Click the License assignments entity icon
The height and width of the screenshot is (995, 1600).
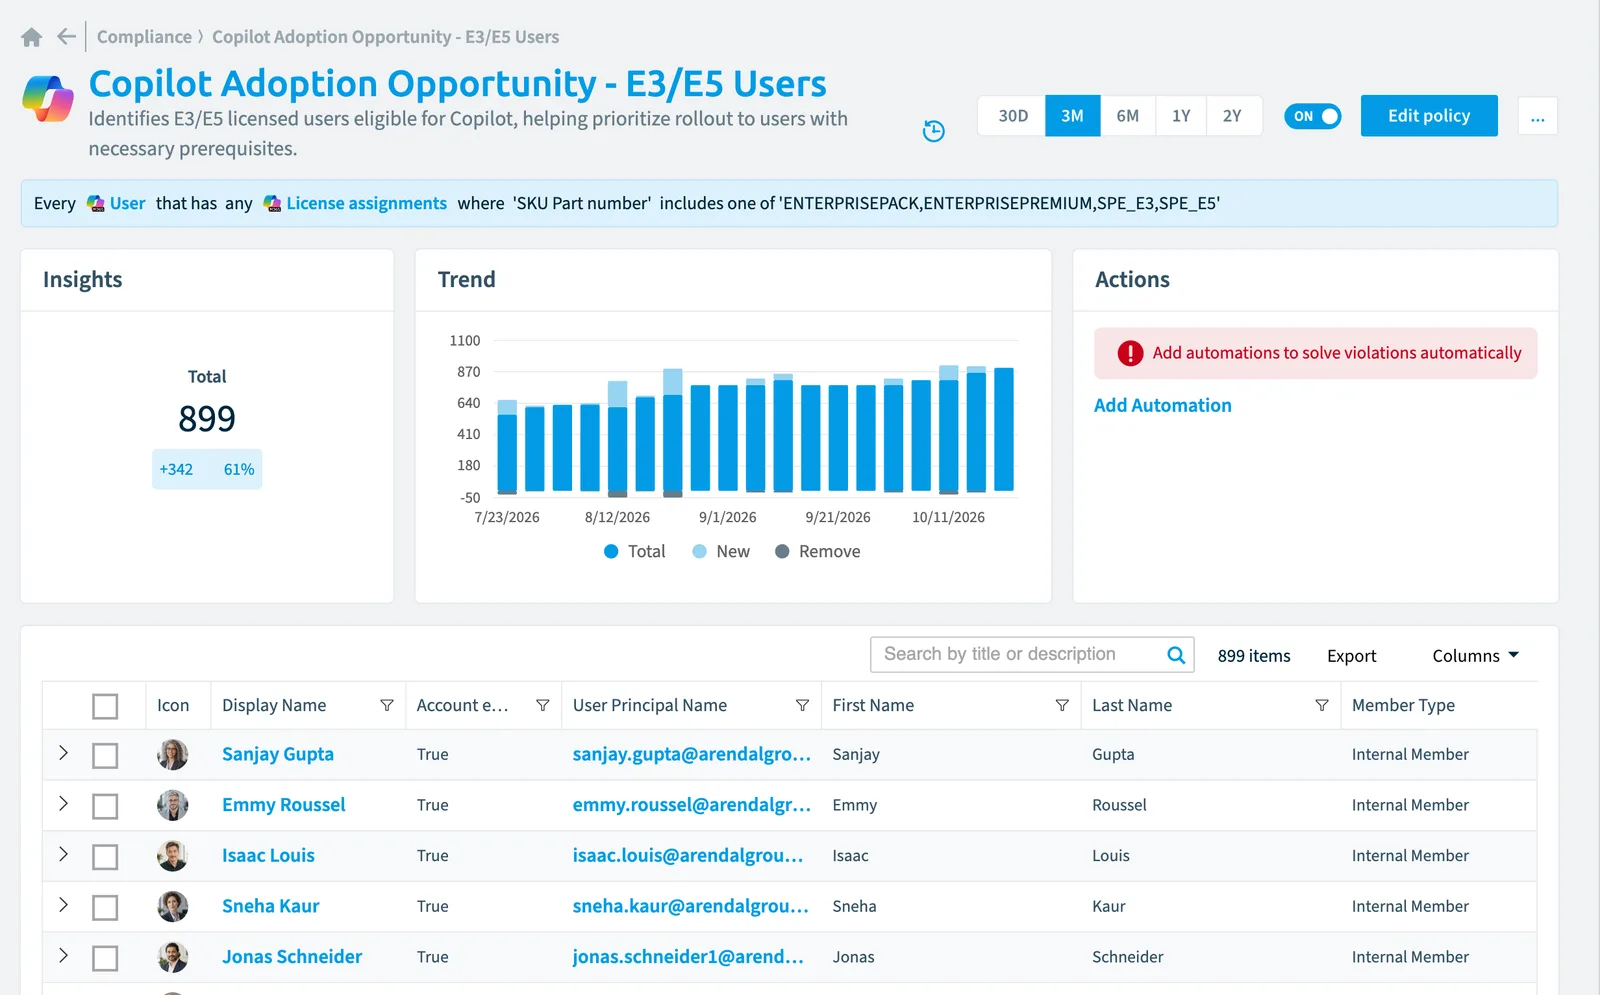click(272, 204)
